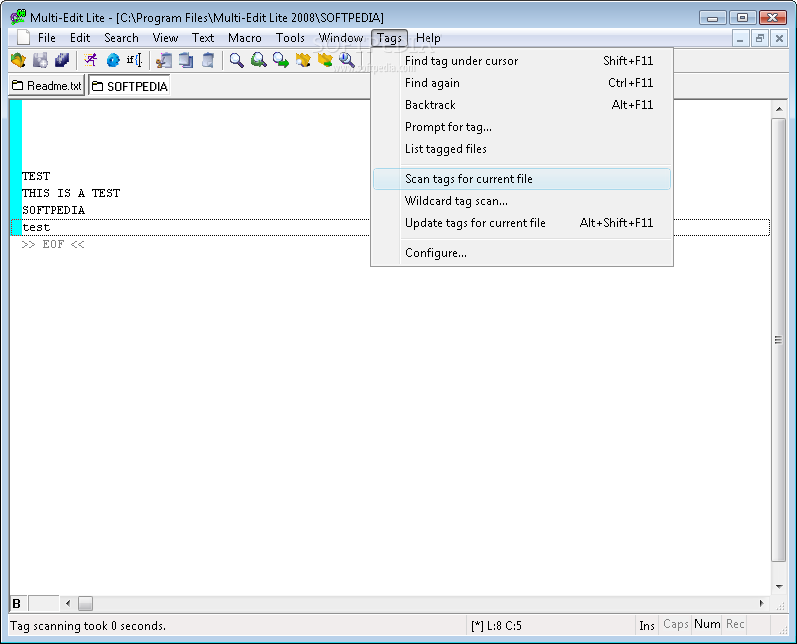Click the Cut scissors toolbar icon
Viewport: 797px width, 644px height.
pos(163,60)
